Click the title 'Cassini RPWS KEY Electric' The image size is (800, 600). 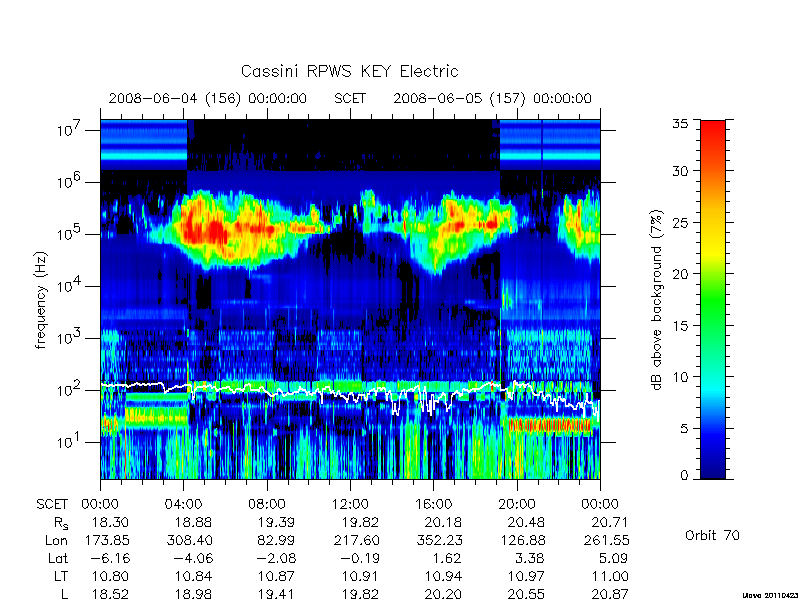click(349, 71)
